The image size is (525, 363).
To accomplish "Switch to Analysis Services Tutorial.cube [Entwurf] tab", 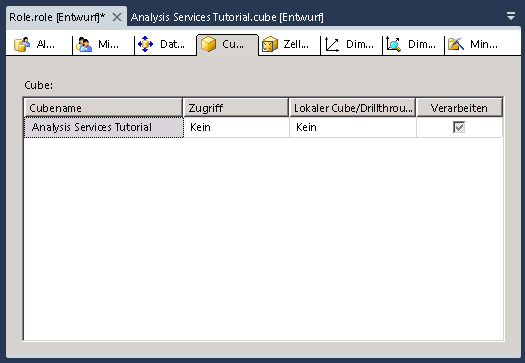I will pyautogui.click(x=227, y=17).
